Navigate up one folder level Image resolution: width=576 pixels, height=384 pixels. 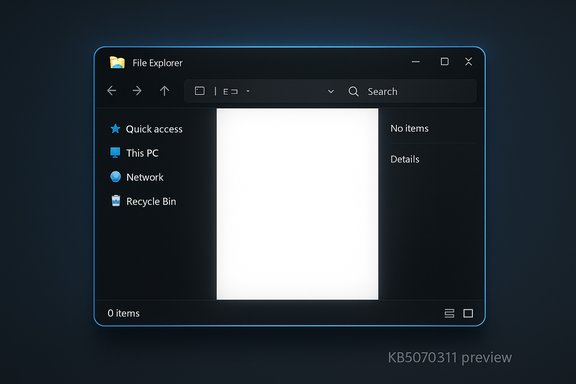coord(165,91)
